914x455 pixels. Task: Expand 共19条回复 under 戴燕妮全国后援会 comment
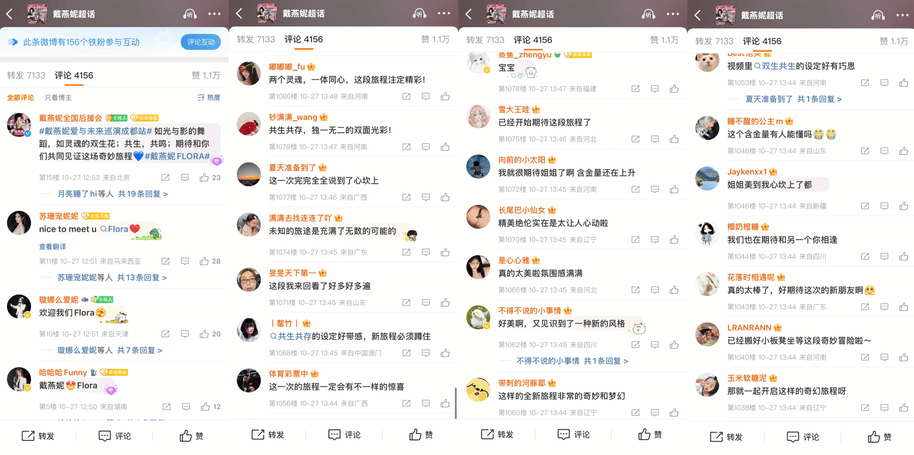[143, 193]
